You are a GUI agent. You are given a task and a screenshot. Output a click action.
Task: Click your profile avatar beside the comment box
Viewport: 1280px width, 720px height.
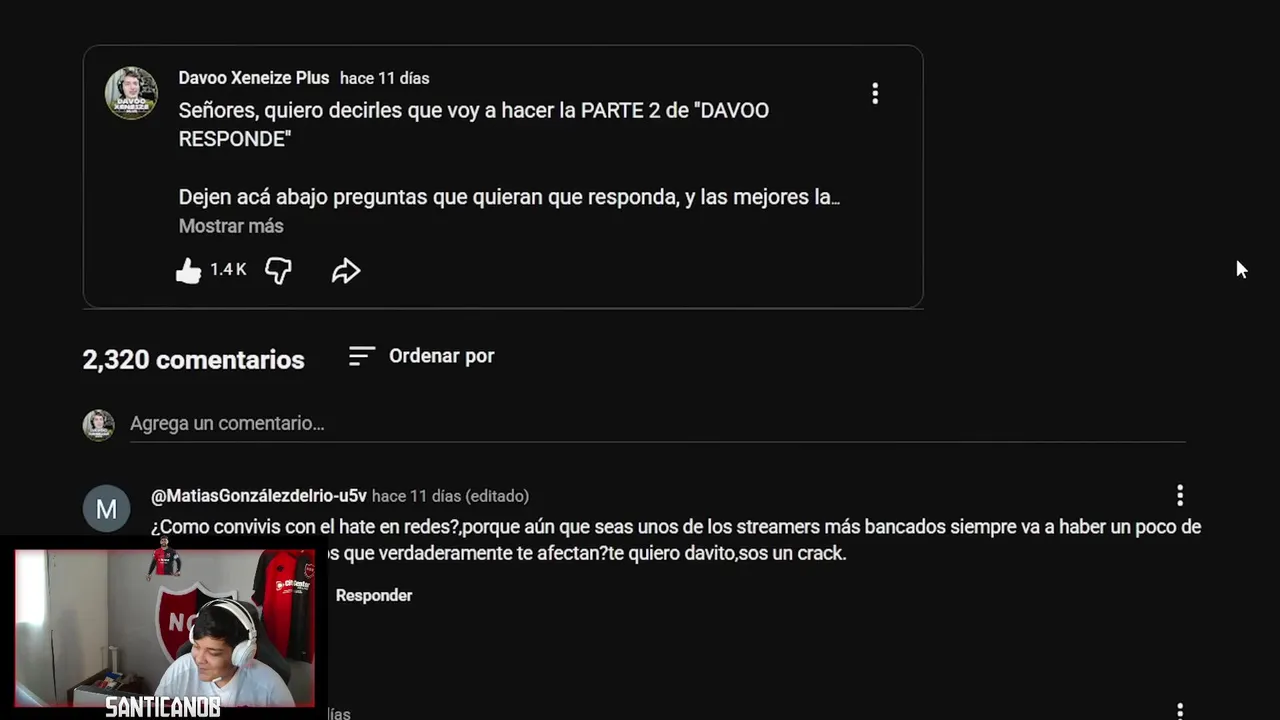[x=98, y=425]
